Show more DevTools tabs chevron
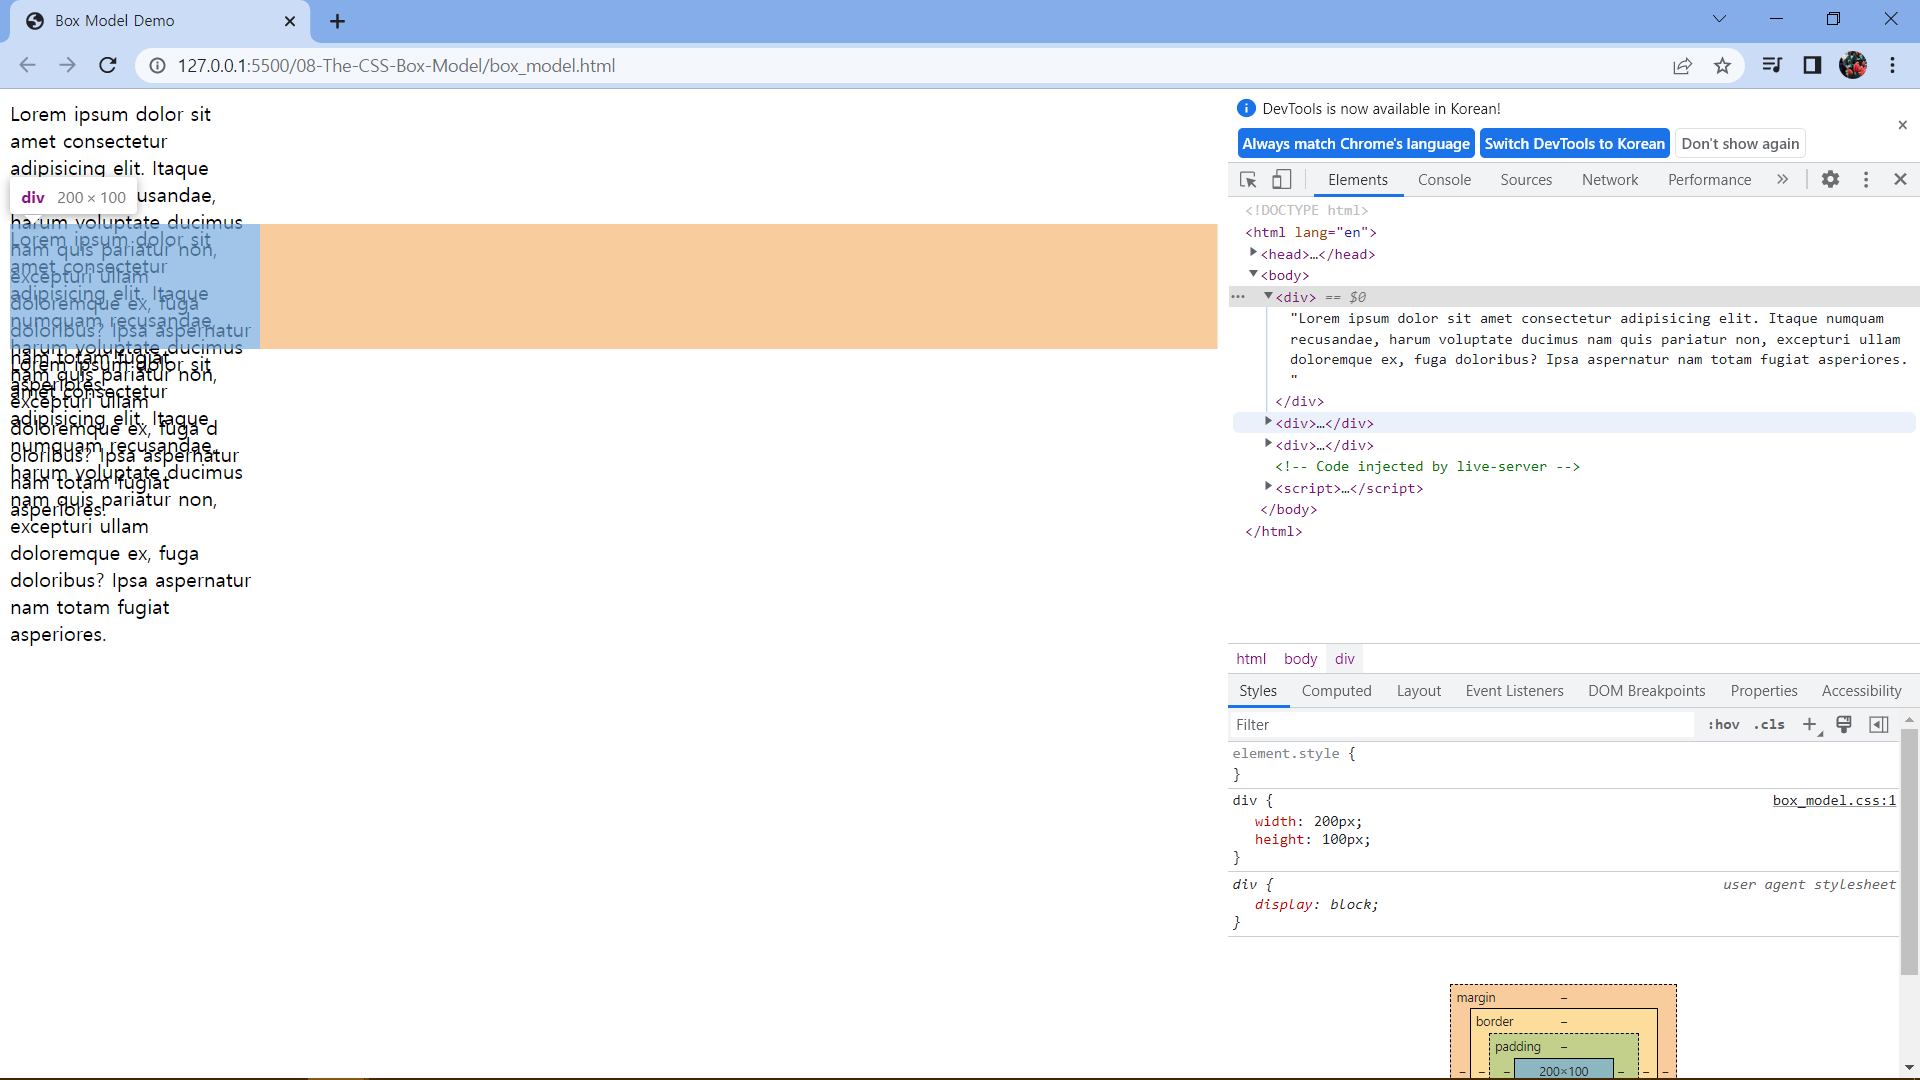The image size is (1920, 1080). 1782,180
